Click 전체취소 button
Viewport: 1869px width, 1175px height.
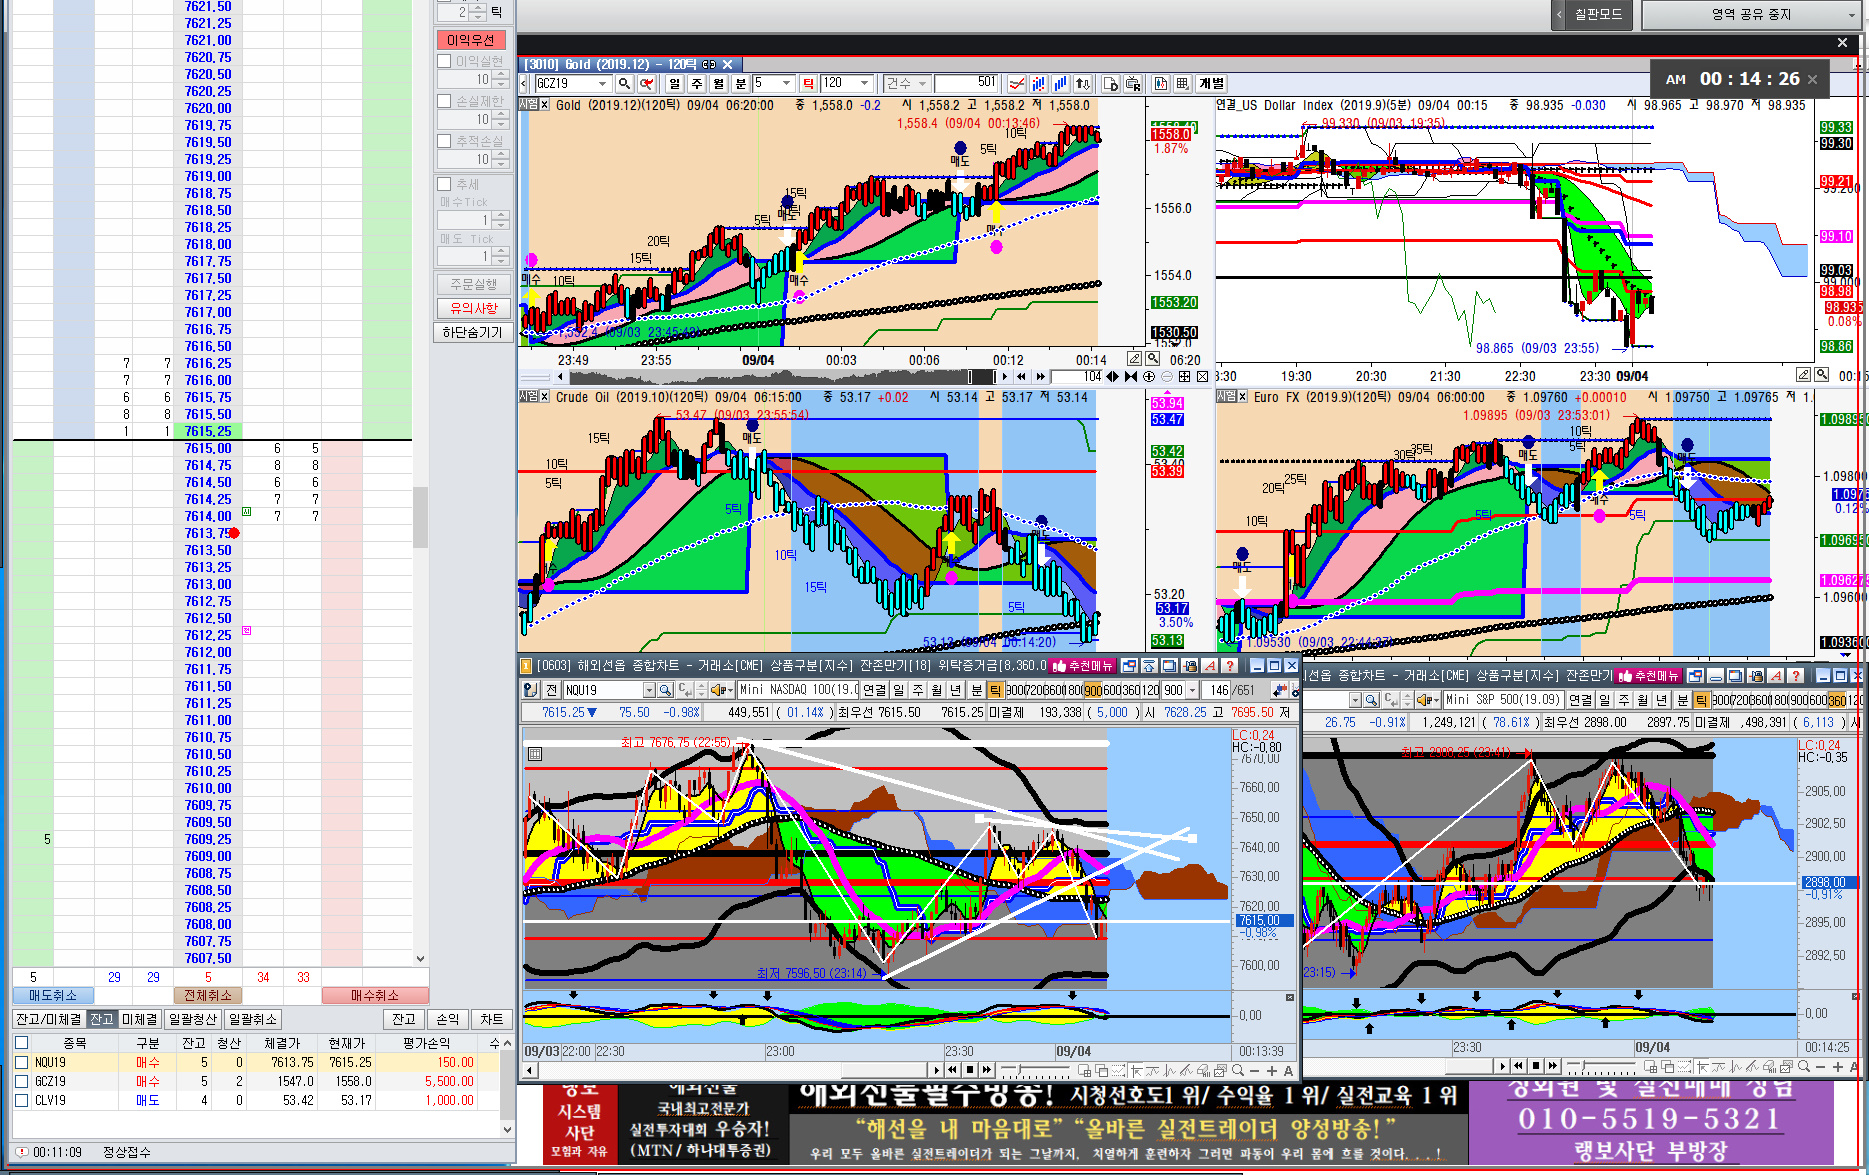[208, 995]
